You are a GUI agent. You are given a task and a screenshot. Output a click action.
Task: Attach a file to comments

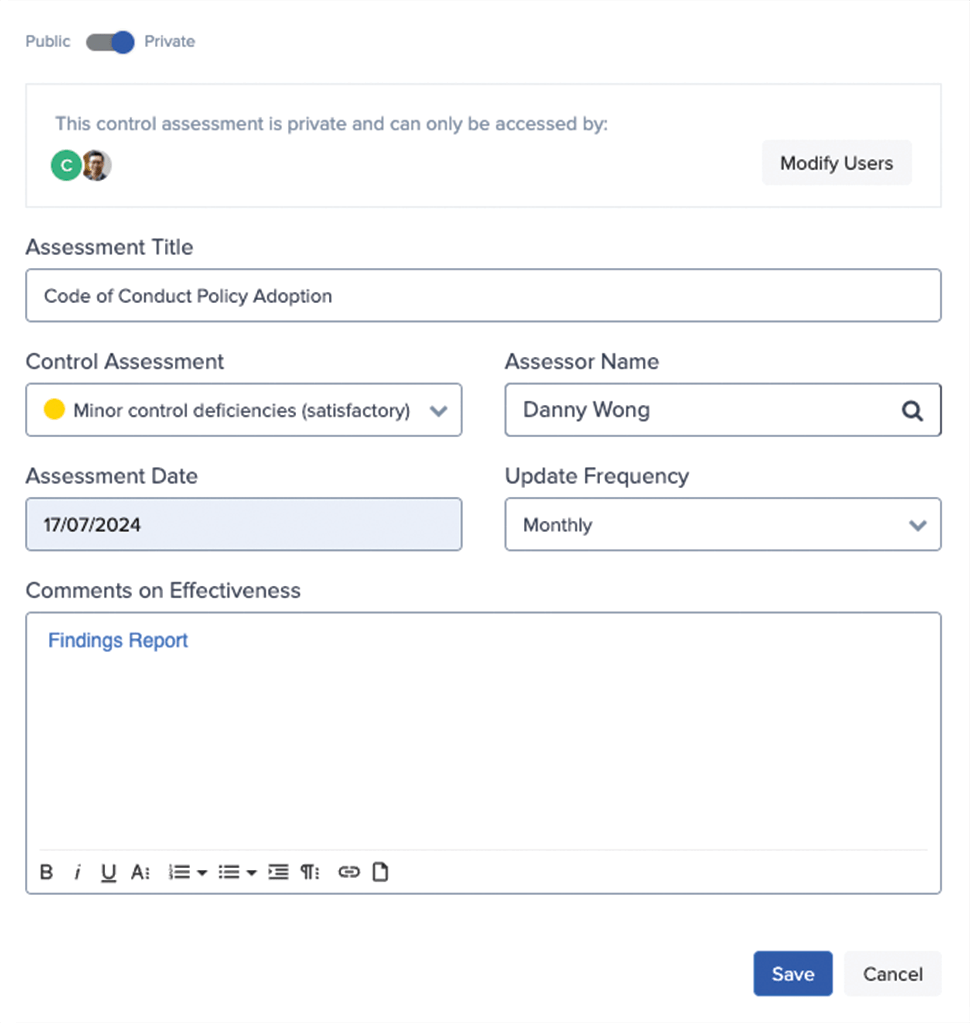pos(380,872)
